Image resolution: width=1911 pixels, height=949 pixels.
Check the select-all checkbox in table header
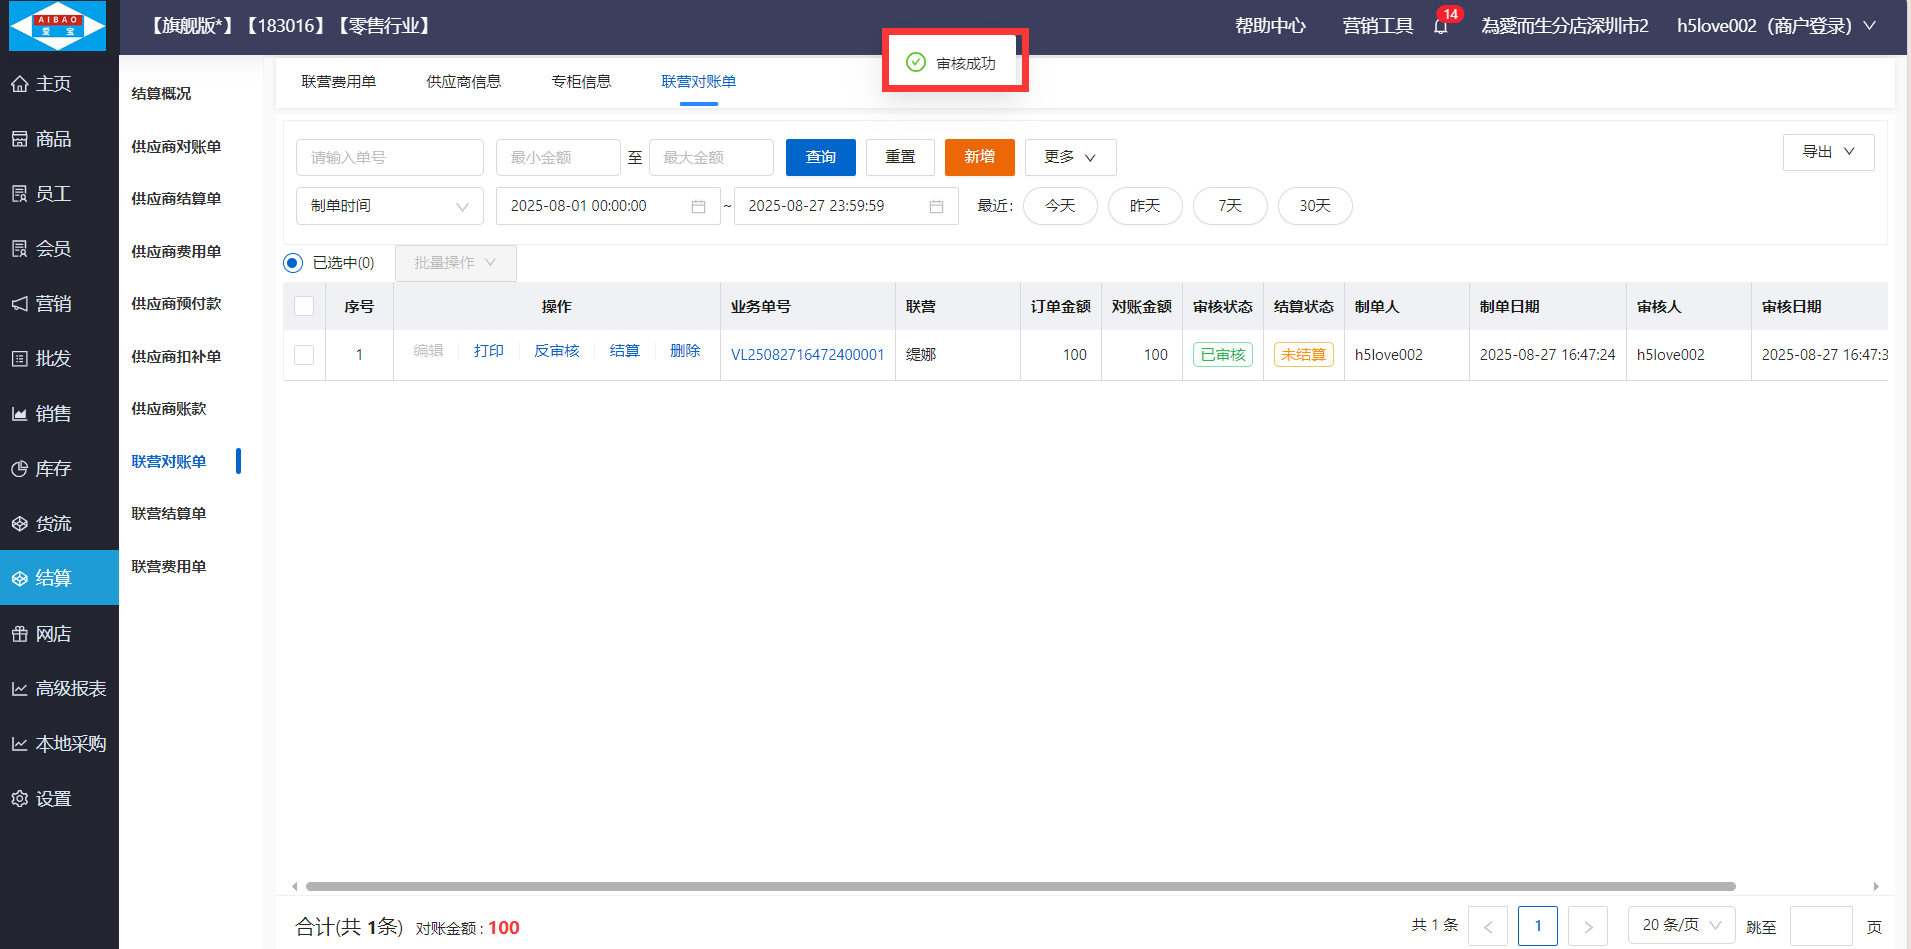click(x=304, y=306)
